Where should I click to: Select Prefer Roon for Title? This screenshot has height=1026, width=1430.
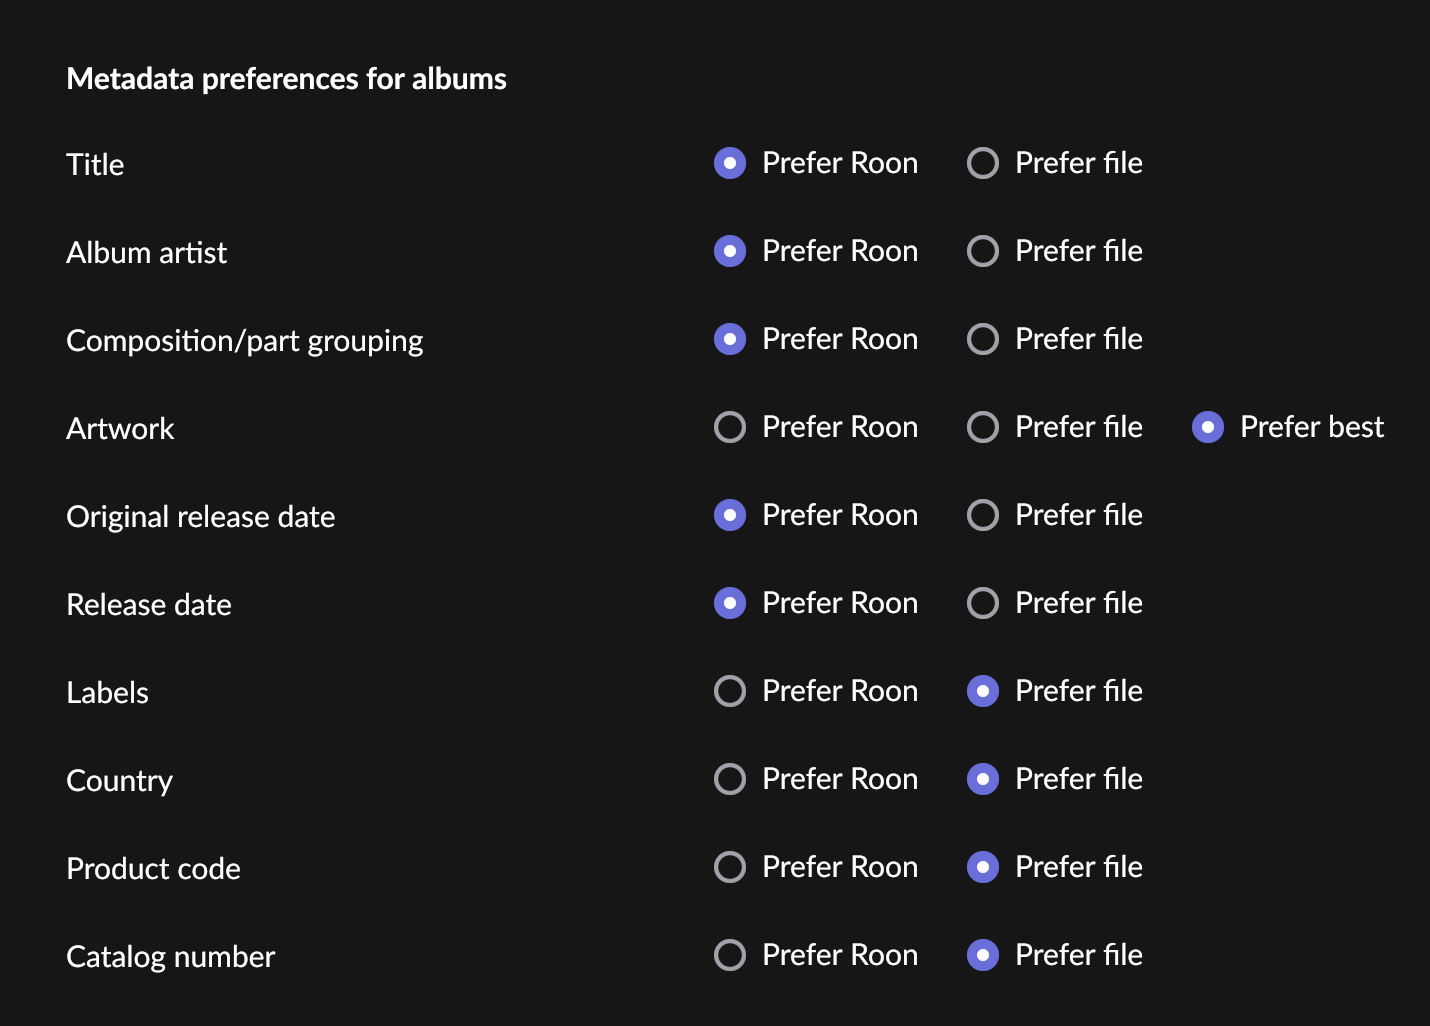pos(730,163)
